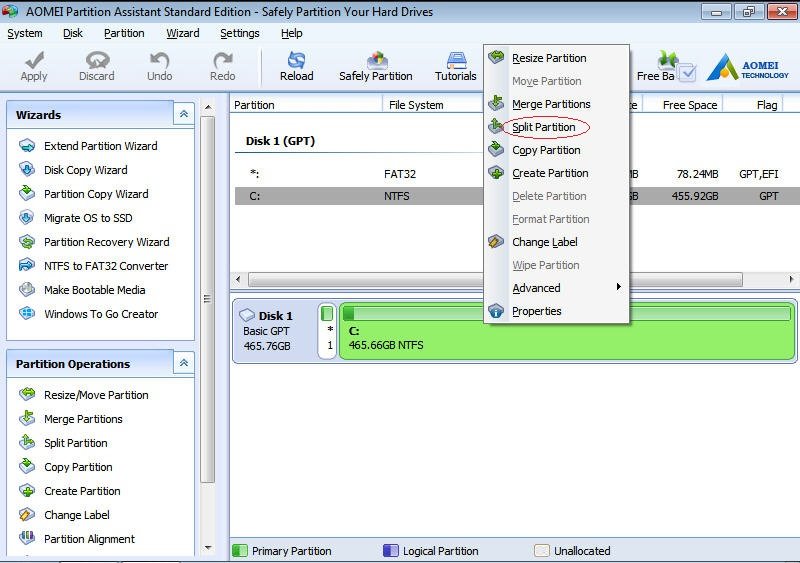Click the Discard toolbar icon
The width and height of the screenshot is (800, 563).
pyautogui.click(x=97, y=60)
